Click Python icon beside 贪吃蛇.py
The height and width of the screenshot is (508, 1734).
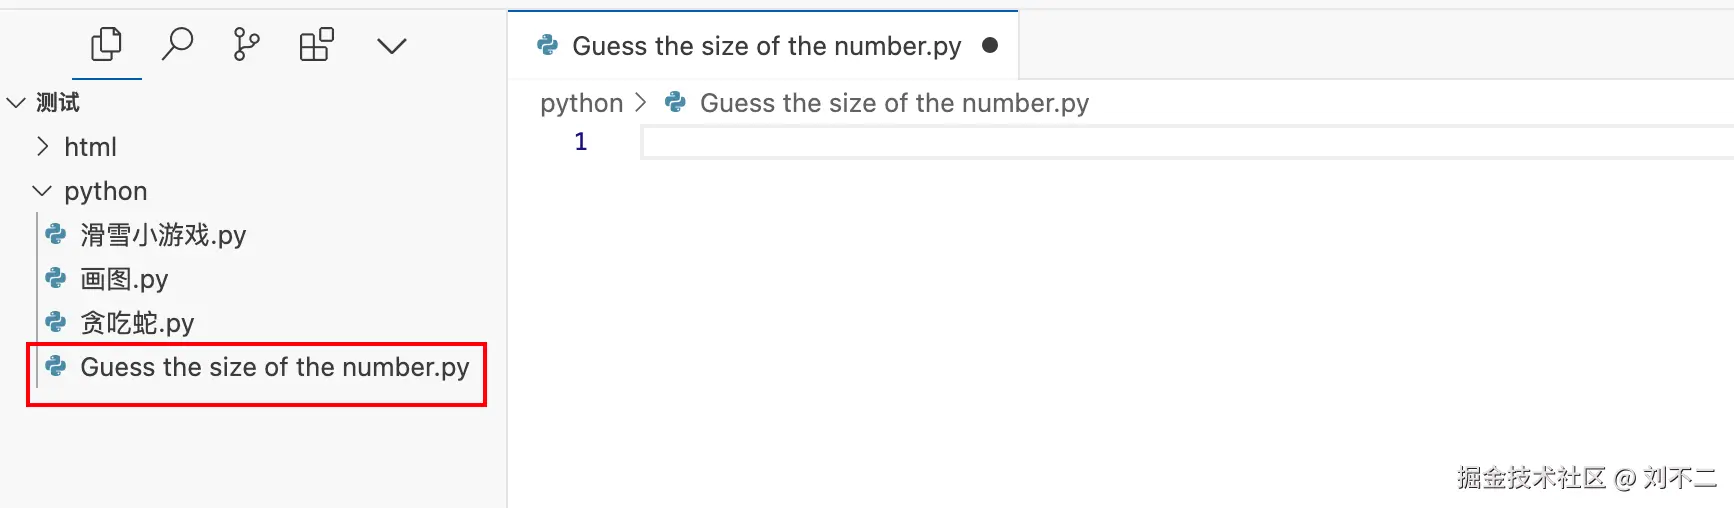point(56,323)
